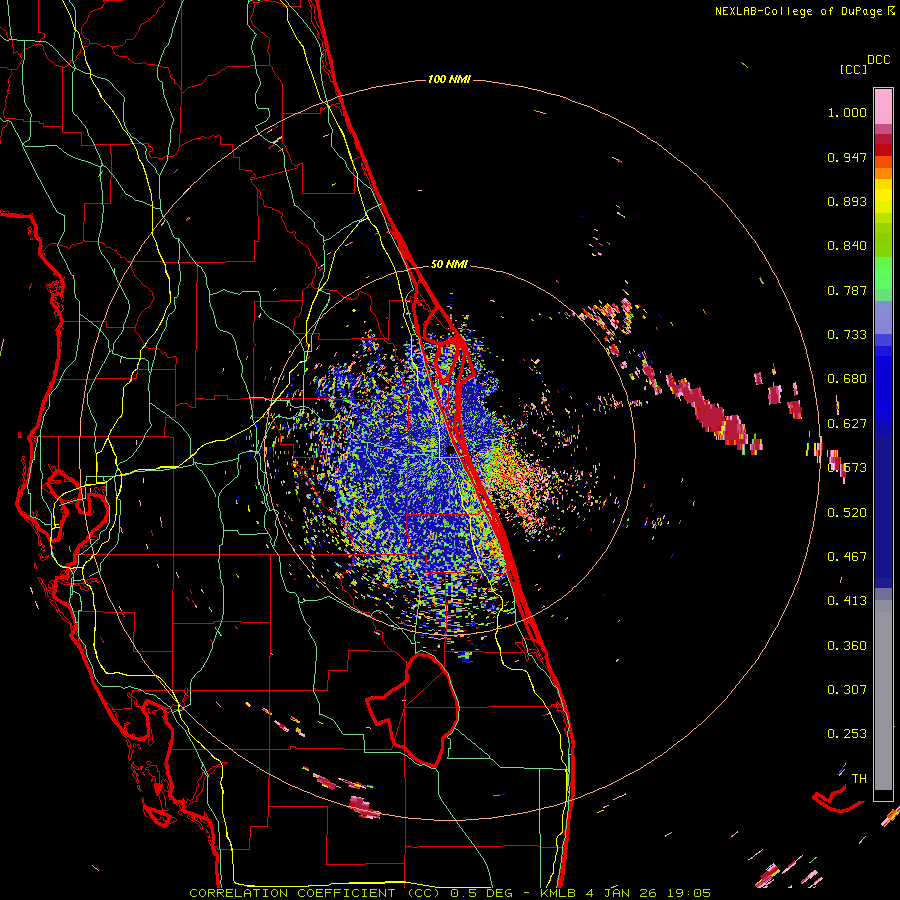This screenshot has height=900, width=900.
Task: Pick the yellow segment of the color bar
Action: coord(883,197)
